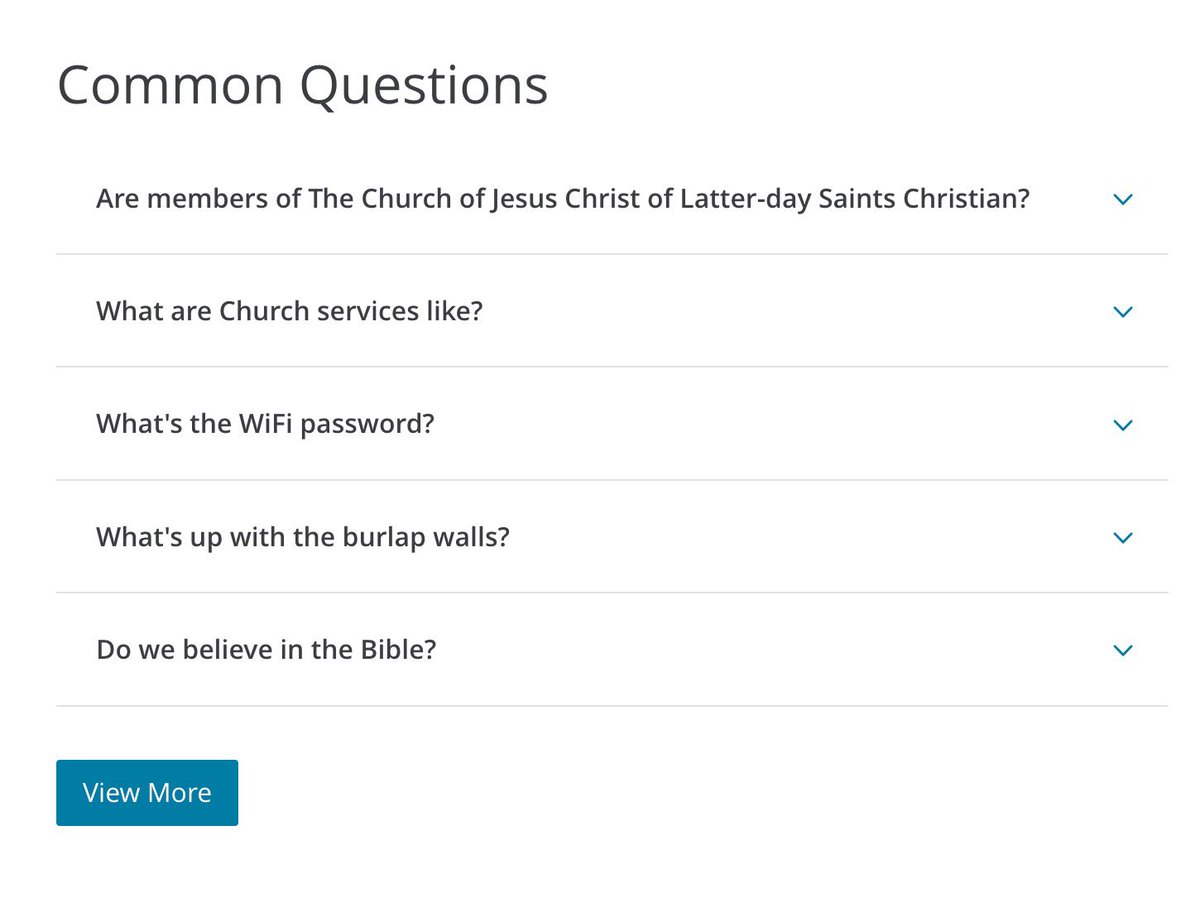Click chevron beside the Latter-day Saints Christian question
The height and width of the screenshot is (922, 1200).
1122,199
